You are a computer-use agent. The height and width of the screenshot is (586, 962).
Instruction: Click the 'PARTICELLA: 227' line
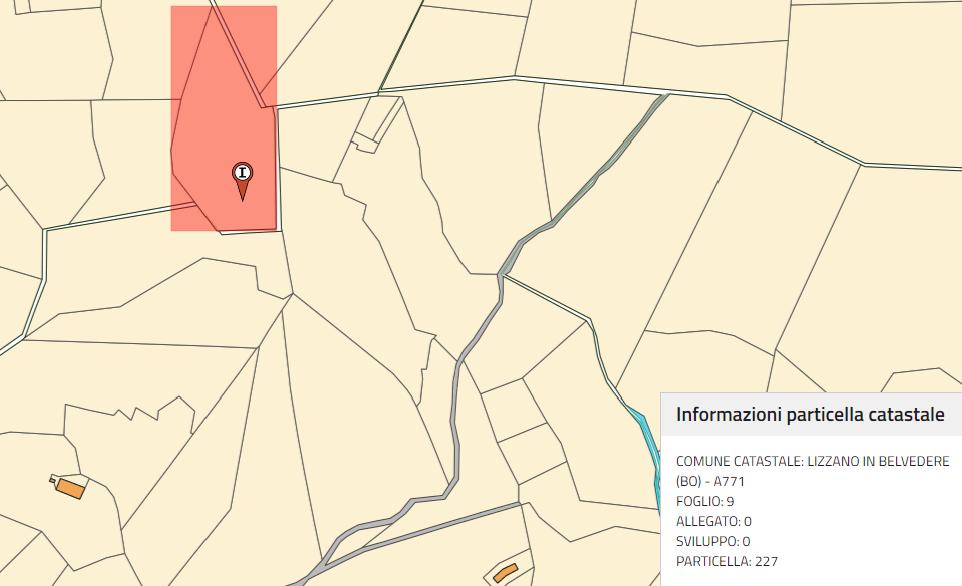pos(726,561)
